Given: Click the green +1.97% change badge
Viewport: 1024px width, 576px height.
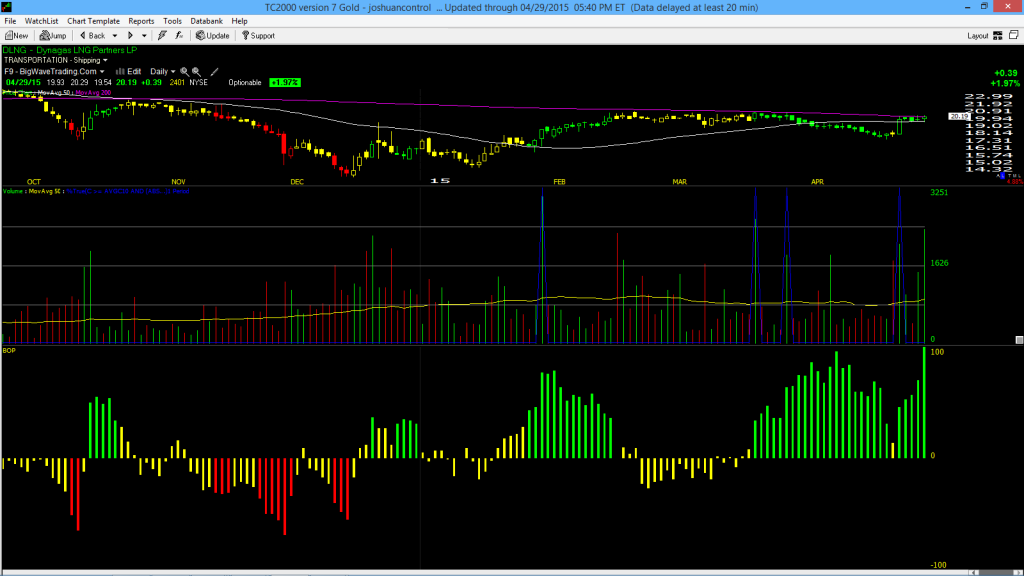Looking at the screenshot, I should [x=285, y=83].
